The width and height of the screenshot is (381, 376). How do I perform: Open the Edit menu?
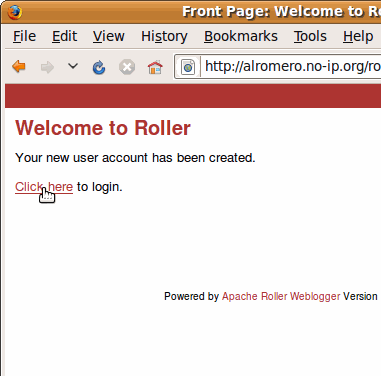pyautogui.click(x=64, y=36)
